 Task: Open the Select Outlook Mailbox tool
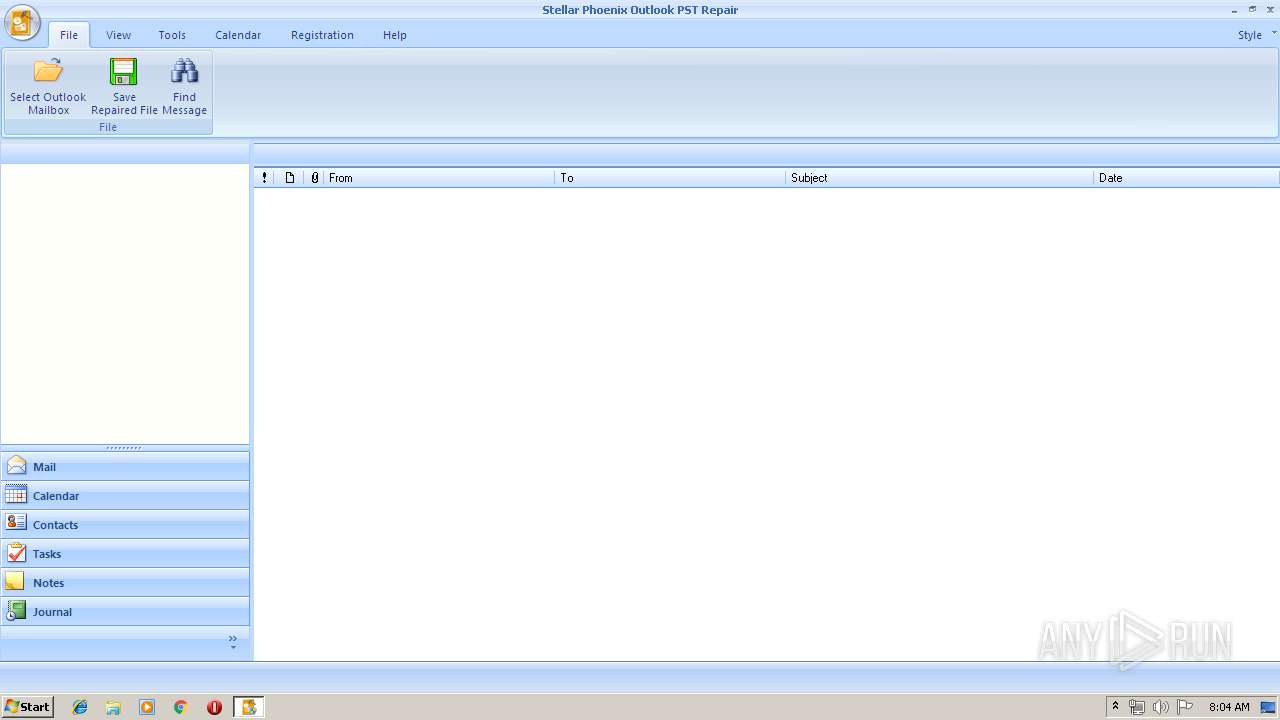[x=48, y=87]
